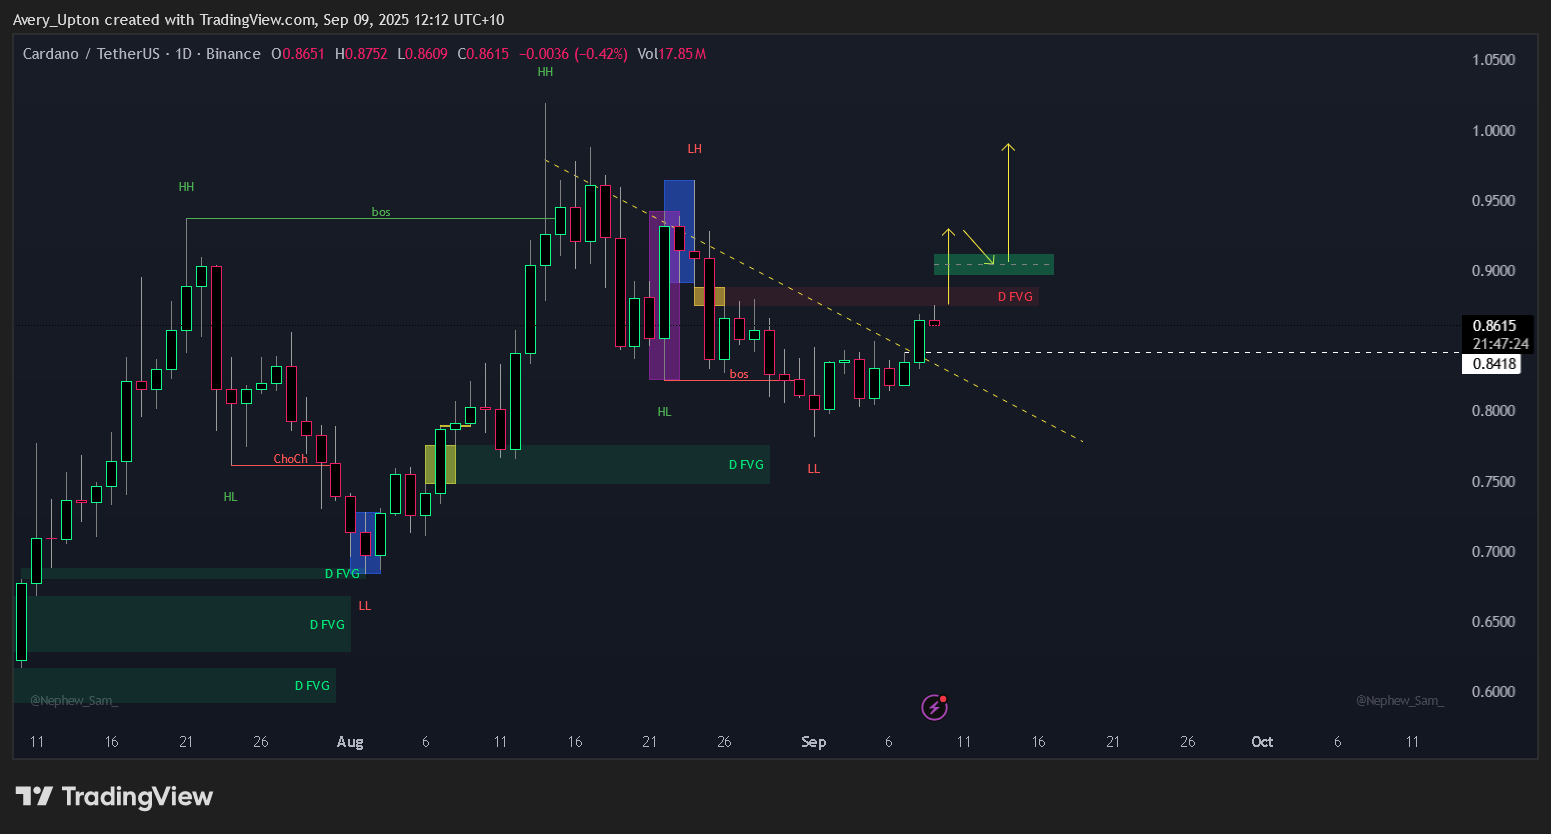Select the red LH annotation label
The width and height of the screenshot is (1551, 834).
695,149
